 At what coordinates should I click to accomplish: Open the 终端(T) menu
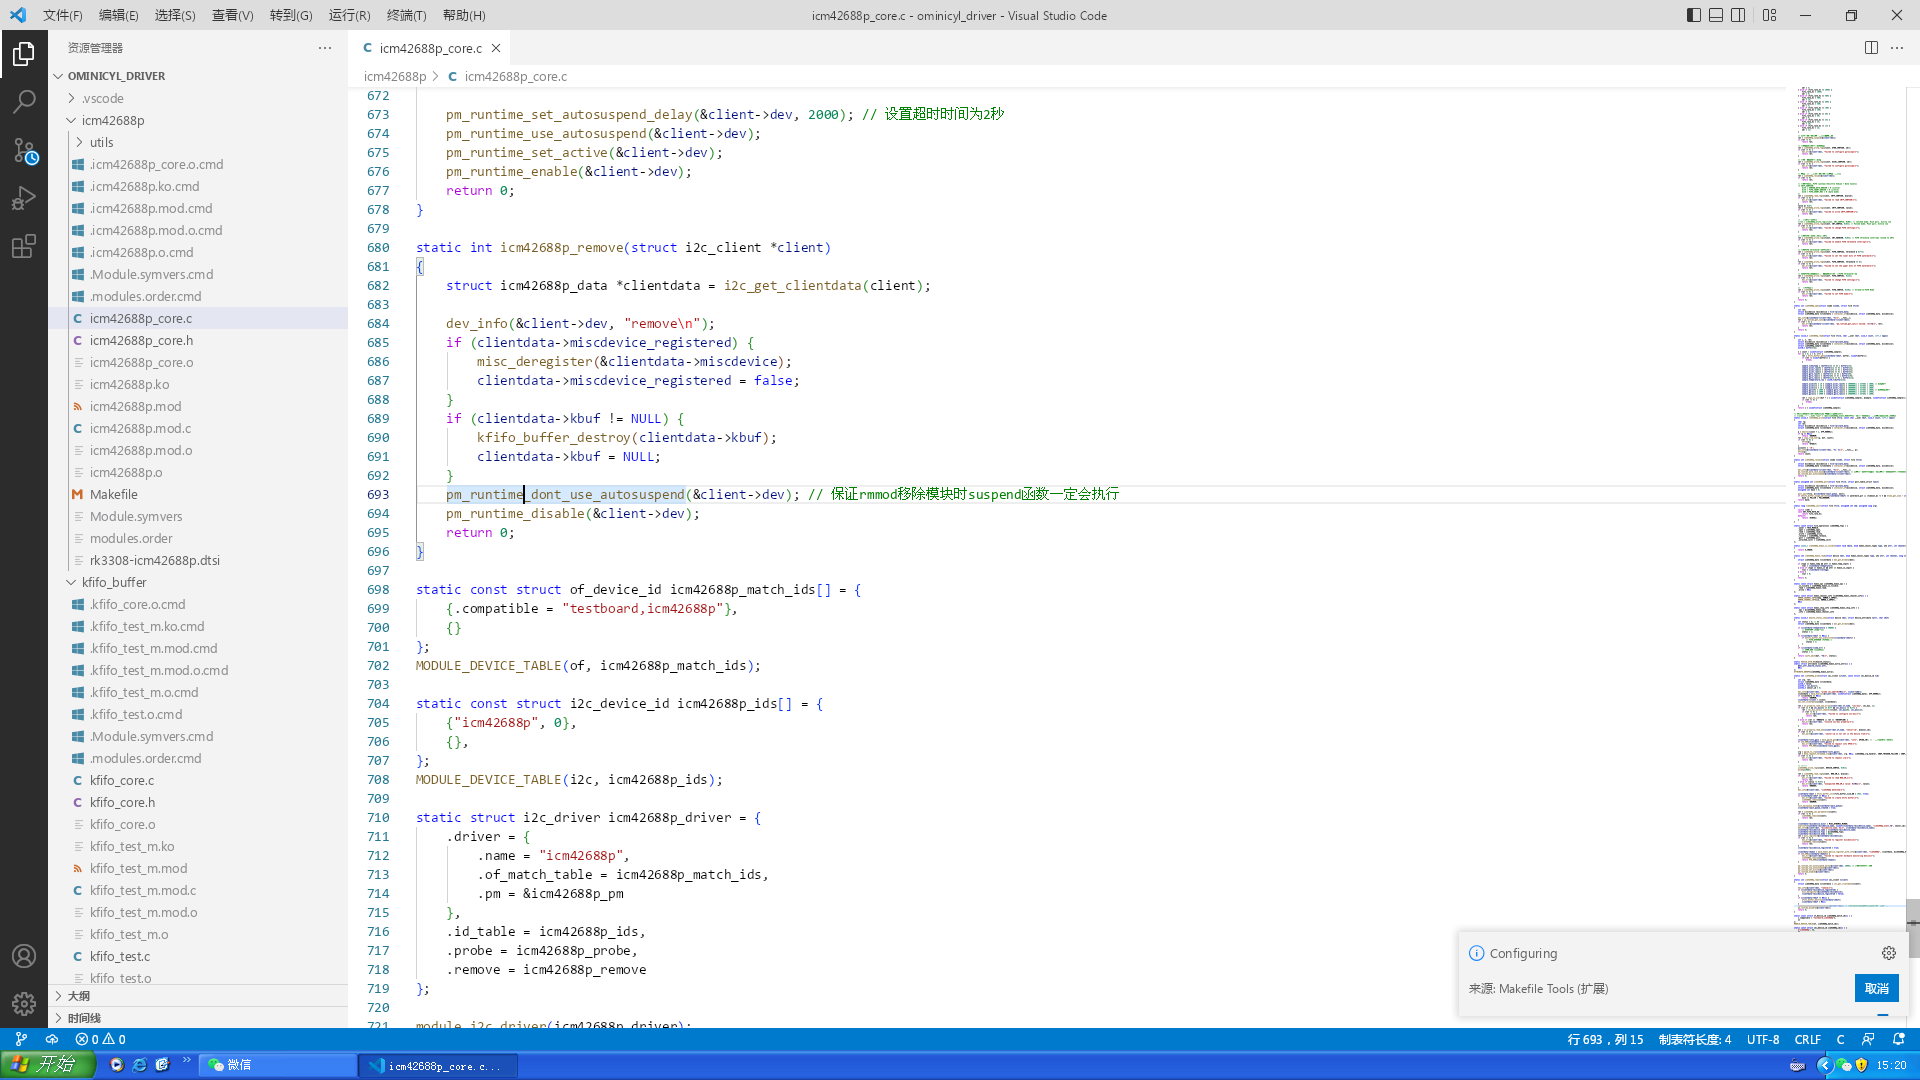tap(406, 15)
